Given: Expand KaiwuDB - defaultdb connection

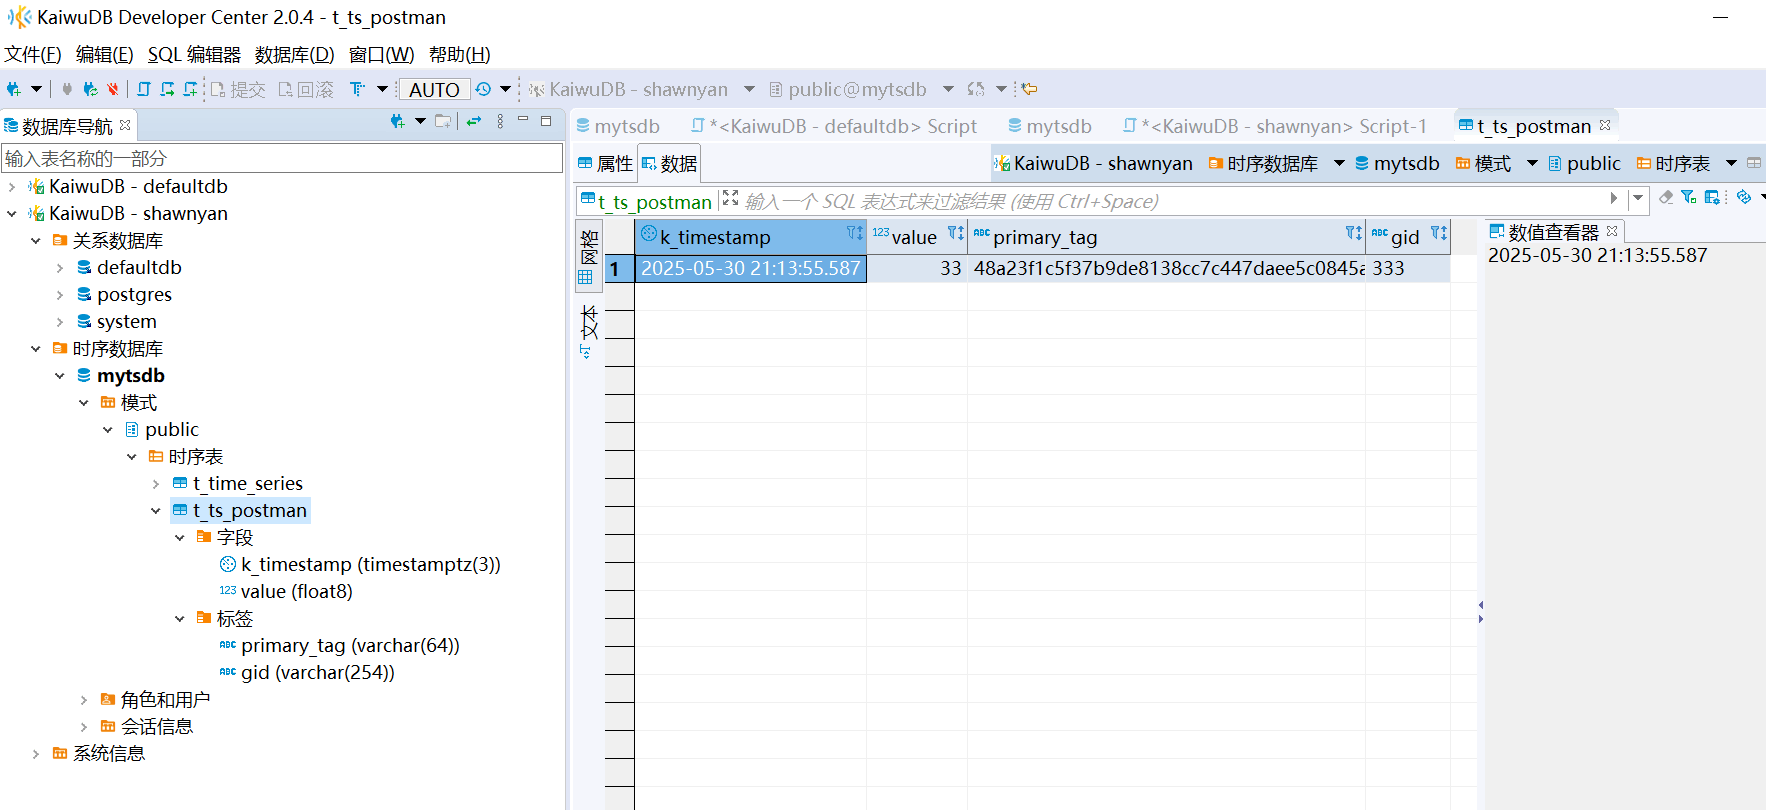Looking at the screenshot, I should pos(12,186).
